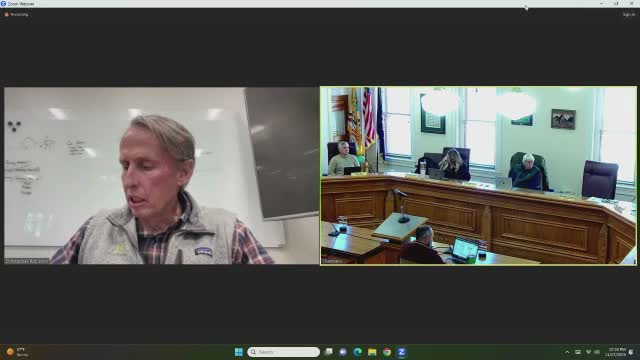The image size is (640, 360).
Task: Select the Chambers video feed
Action: (x=478, y=176)
